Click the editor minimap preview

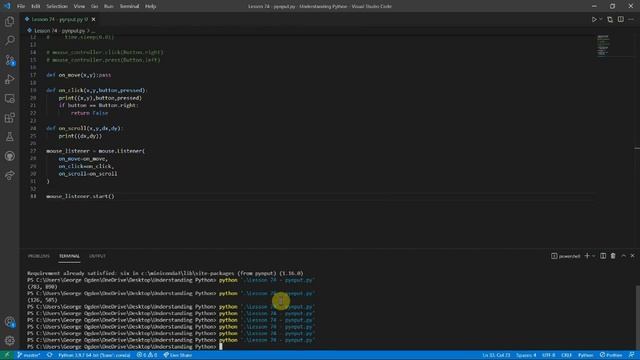pyautogui.click(x=603, y=45)
